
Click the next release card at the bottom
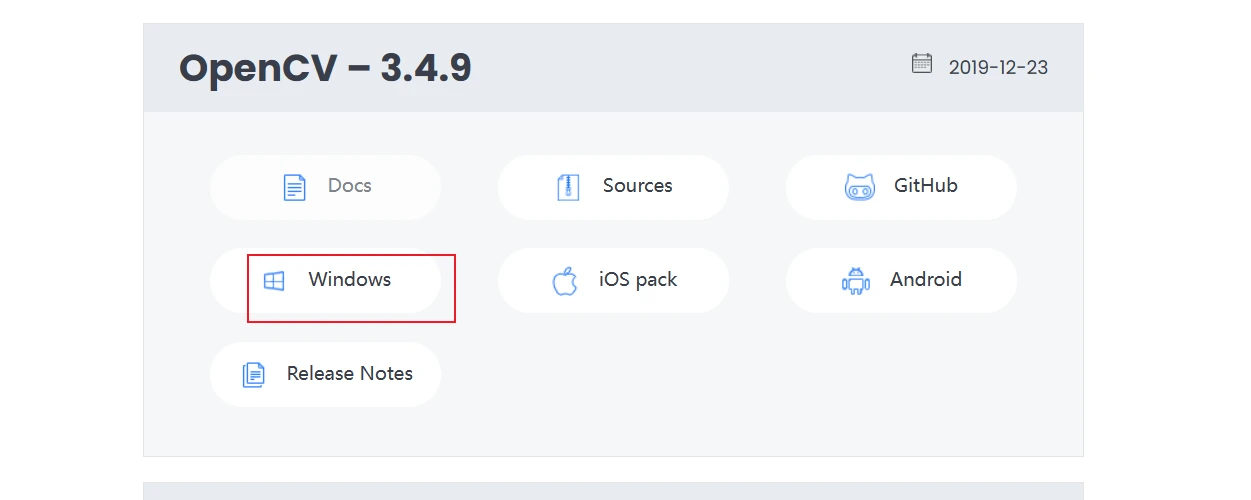pyautogui.click(x=613, y=491)
